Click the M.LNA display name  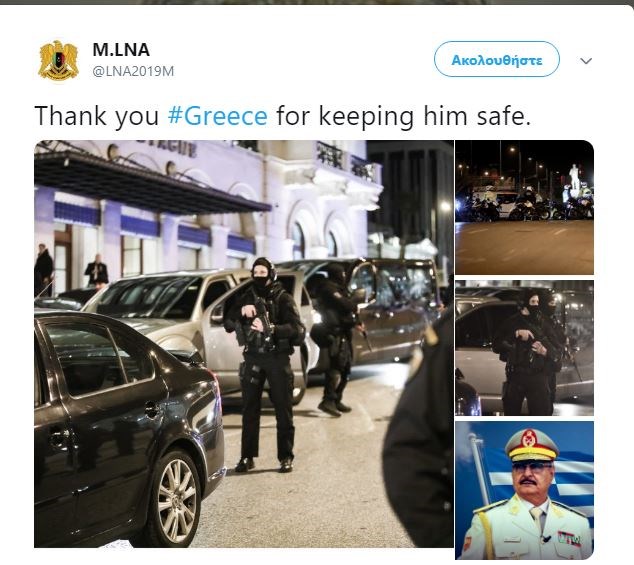(121, 50)
